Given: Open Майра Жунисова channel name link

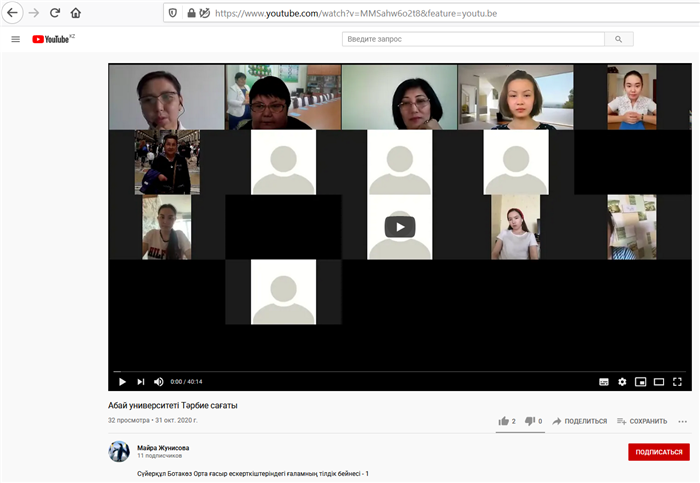Looking at the screenshot, I should [x=162, y=447].
